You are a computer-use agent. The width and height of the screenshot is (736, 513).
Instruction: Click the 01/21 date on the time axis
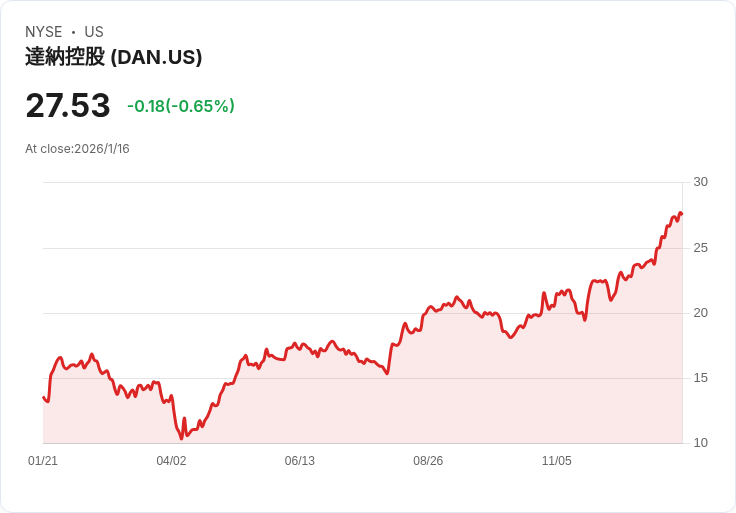pyautogui.click(x=43, y=461)
